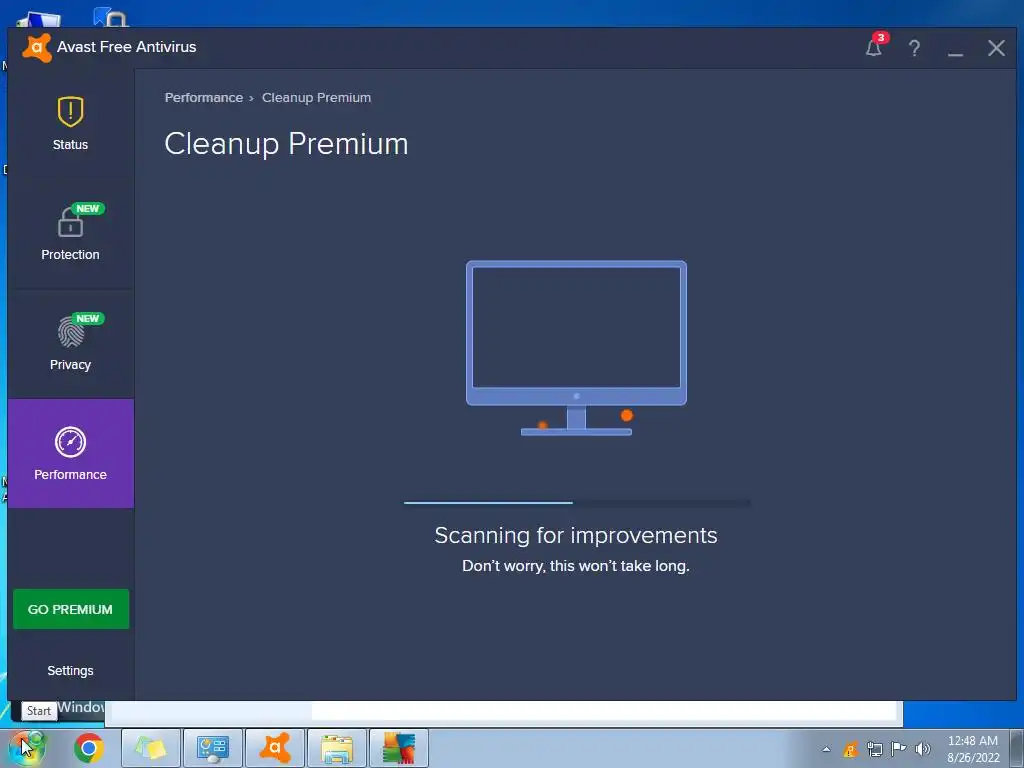Launch Google Chrome from taskbar
This screenshot has height=768, width=1024.
(x=89, y=748)
